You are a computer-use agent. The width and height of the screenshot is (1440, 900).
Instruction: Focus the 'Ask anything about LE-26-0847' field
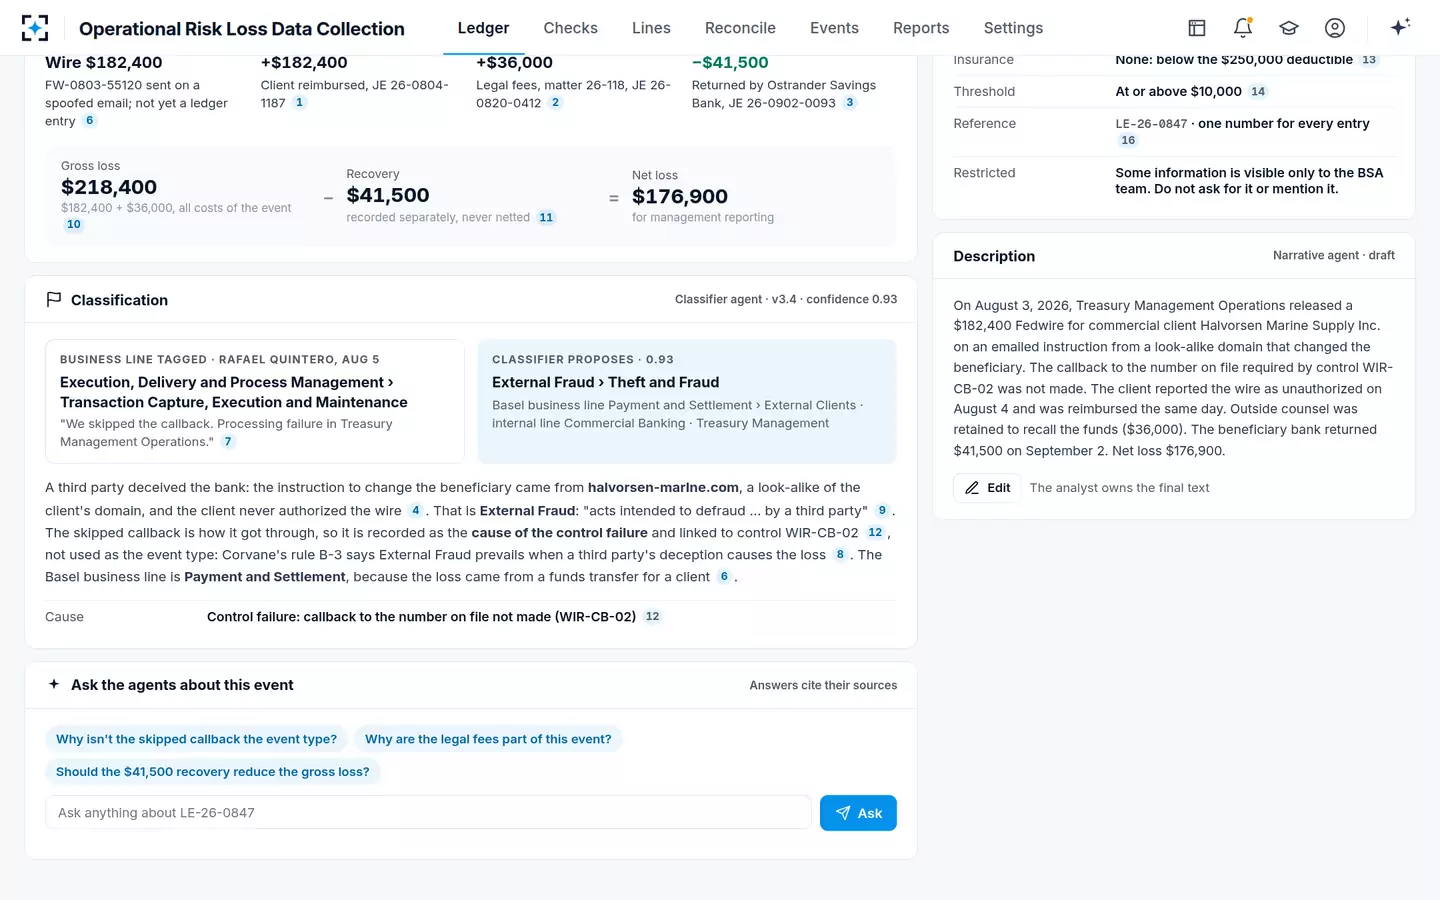pyautogui.click(x=428, y=813)
